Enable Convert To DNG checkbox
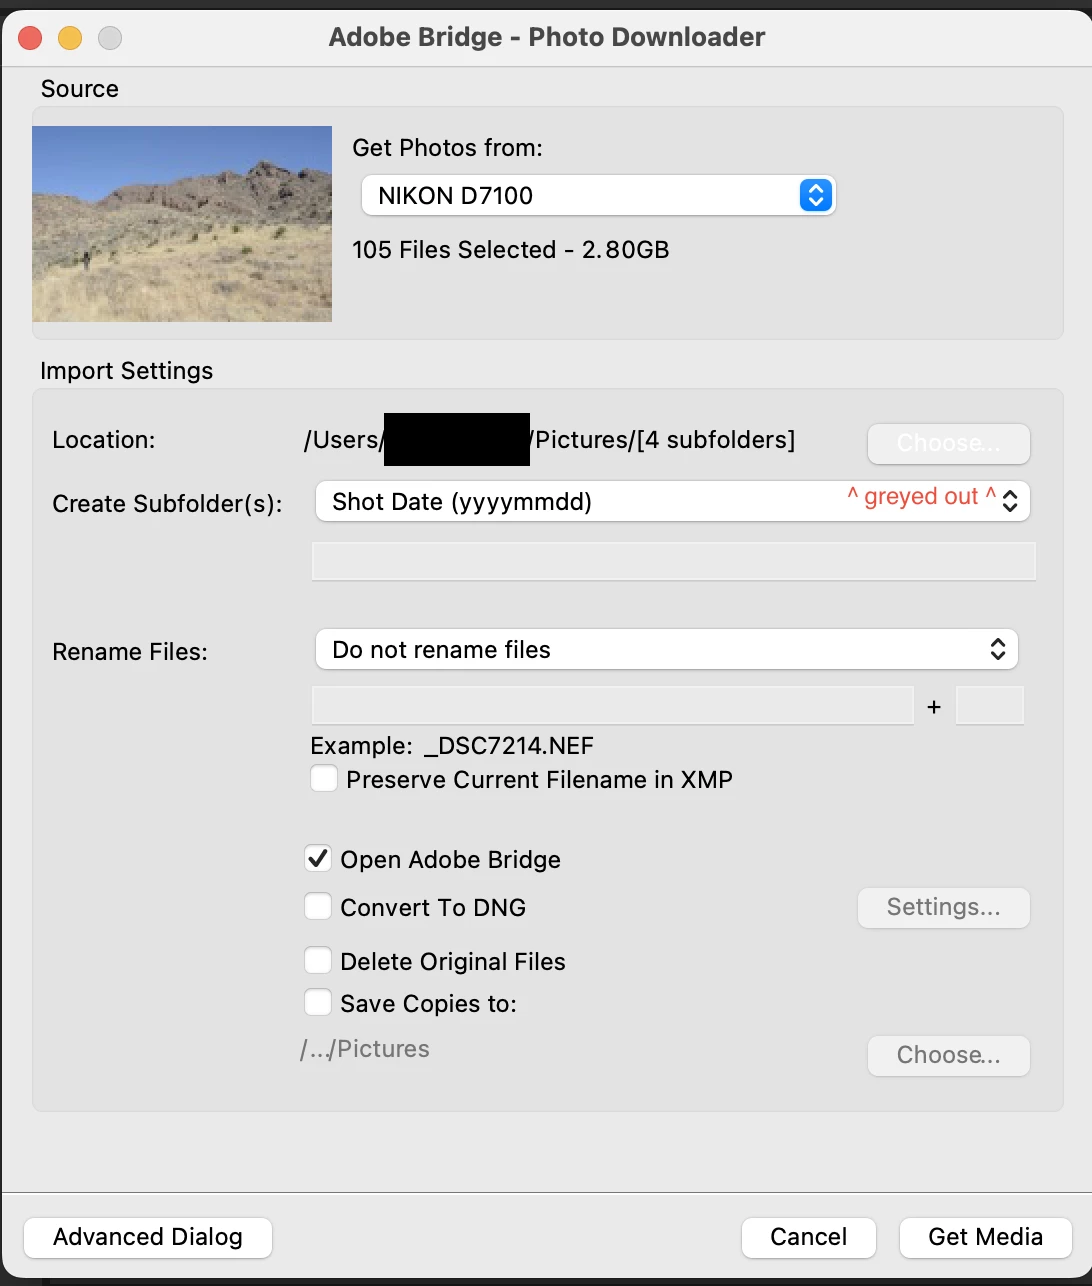The width and height of the screenshot is (1092, 1286). pos(318,907)
